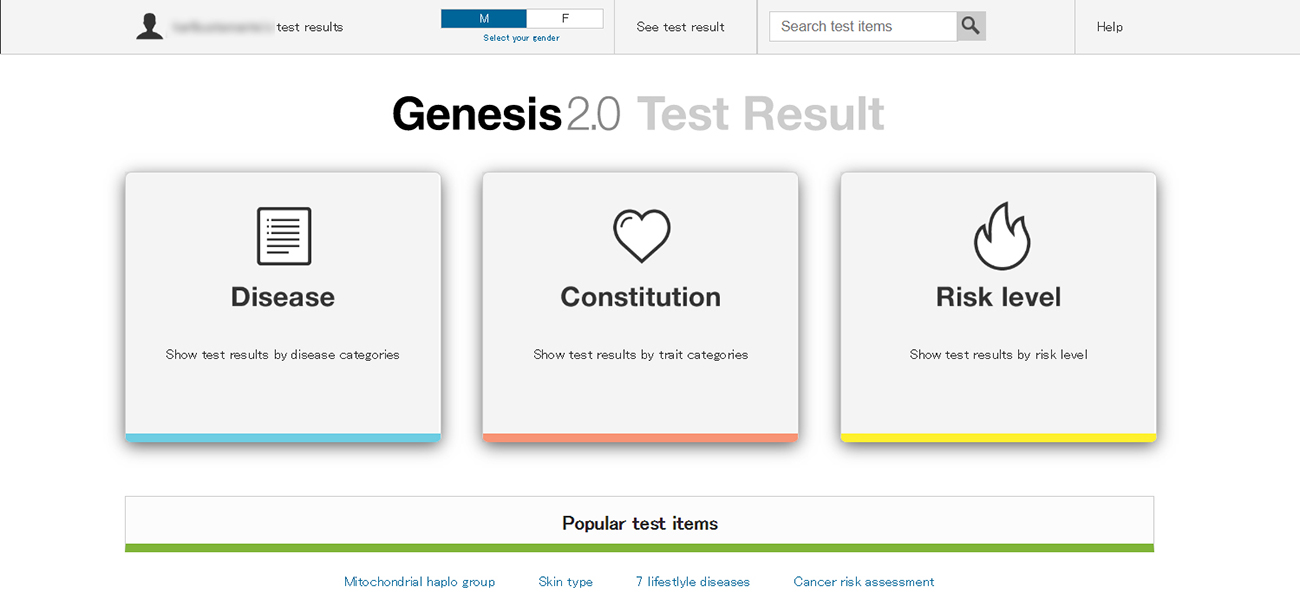1300x609 pixels.
Task: Click the Constitution card heading
Action: tap(641, 297)
